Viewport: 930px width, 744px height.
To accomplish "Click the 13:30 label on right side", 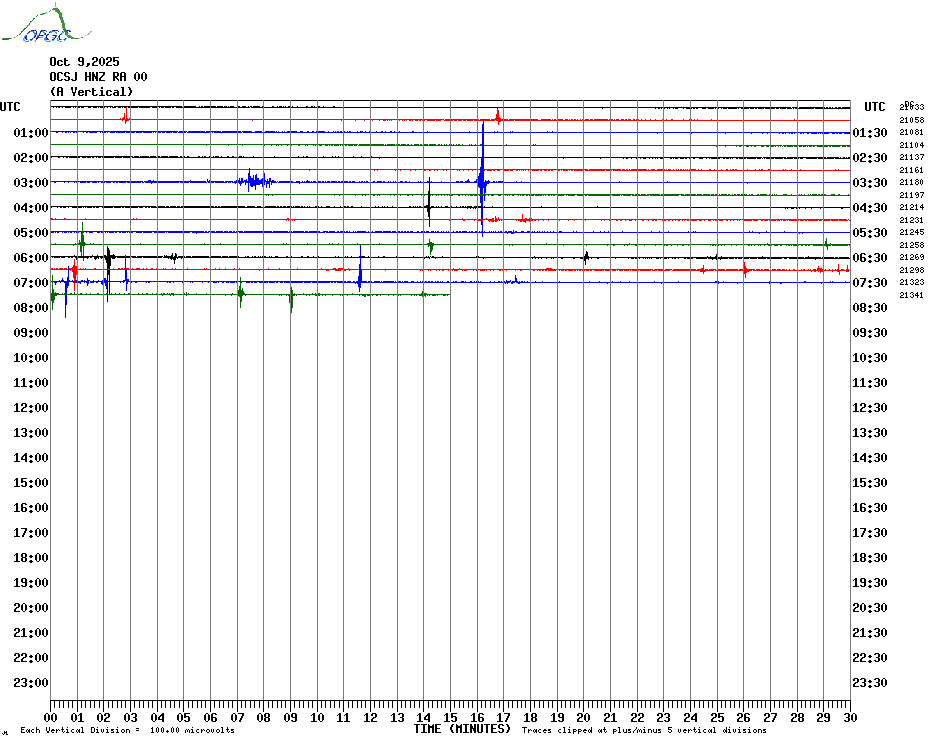I will pyautogui.click(x=870, y=433).
